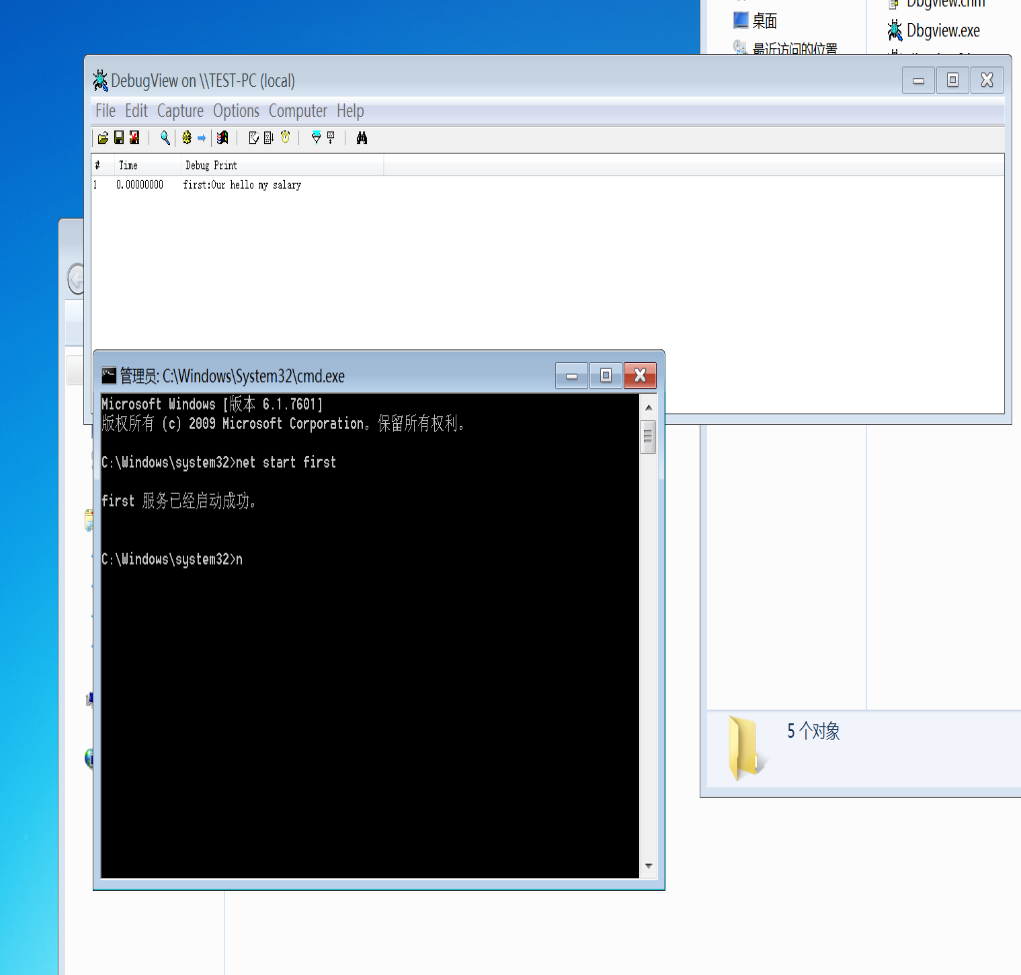
Task: Click the cmd vertical scrollbar thumb
Action: (x=649, y=438)
